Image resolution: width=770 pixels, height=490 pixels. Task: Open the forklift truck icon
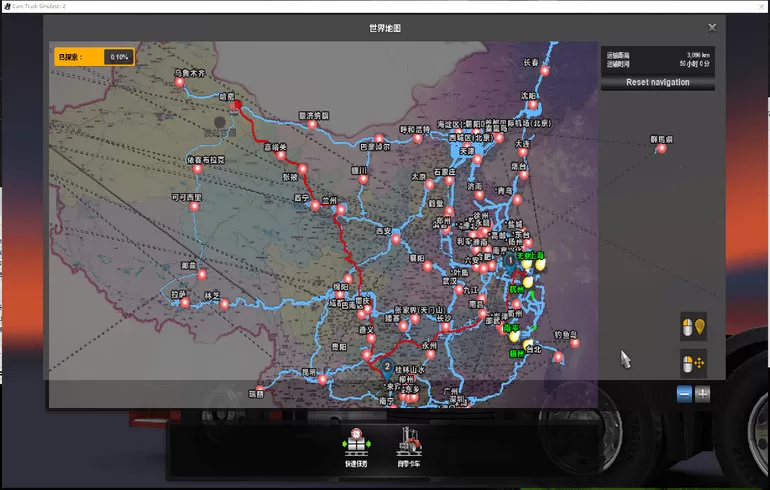coord(410,441)
